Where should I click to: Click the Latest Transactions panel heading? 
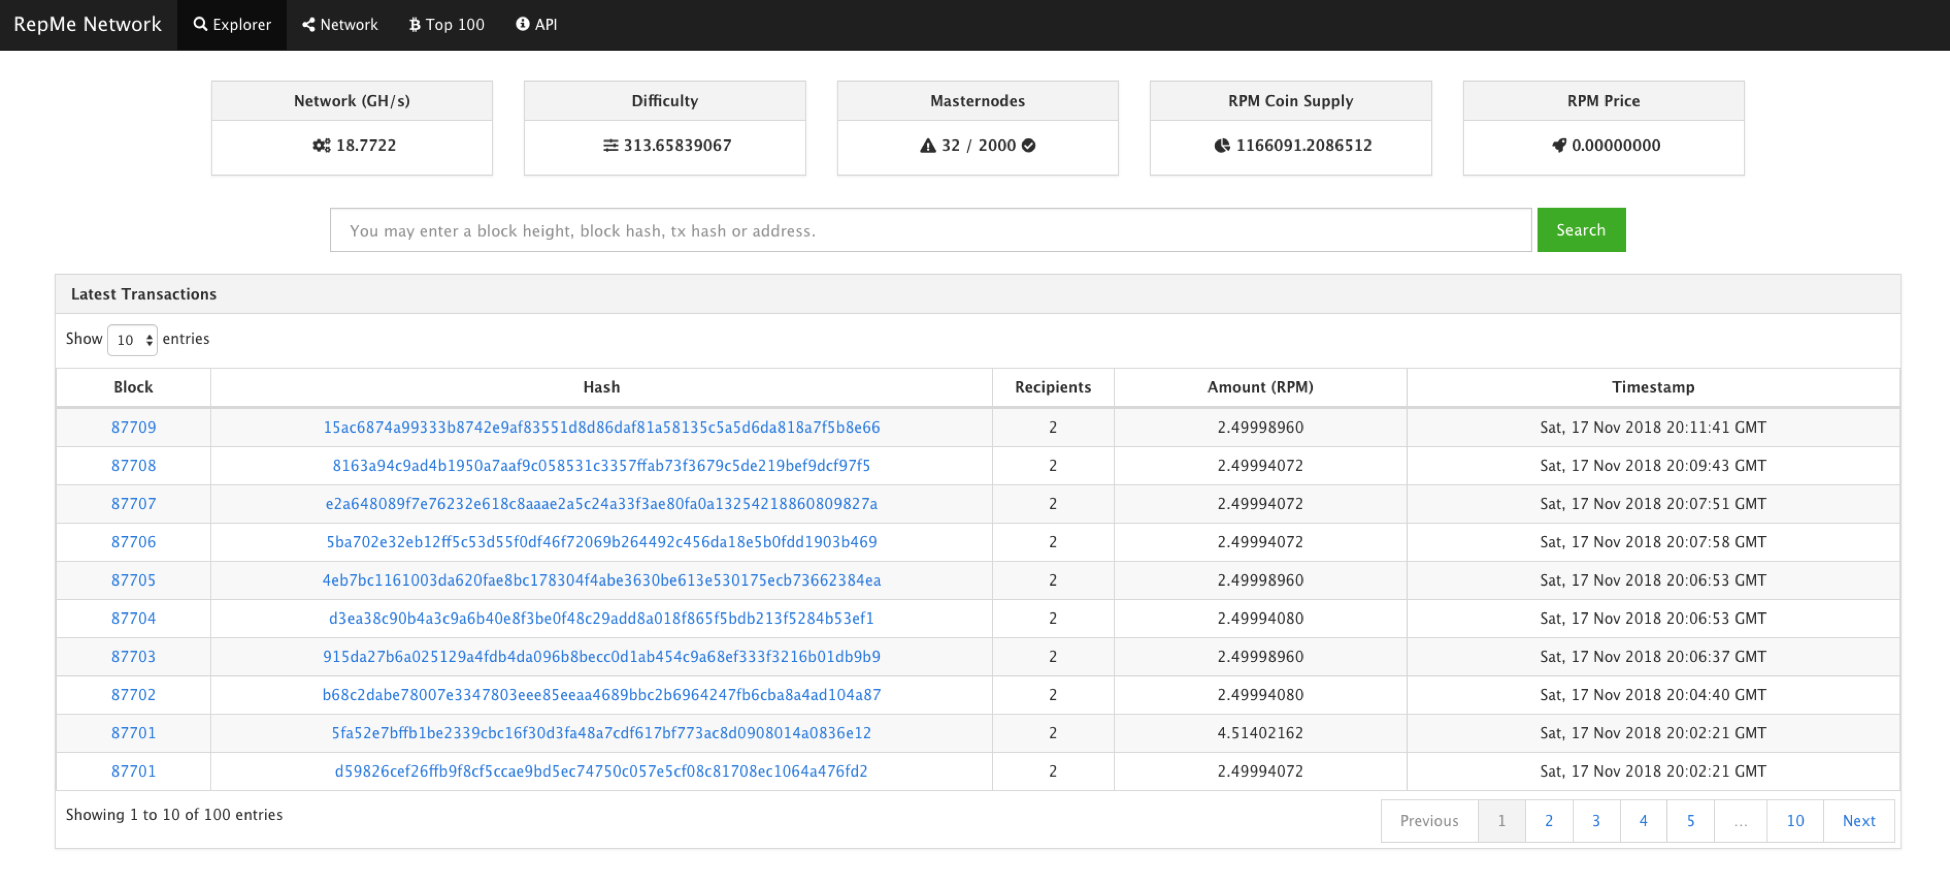pos(144,294)
